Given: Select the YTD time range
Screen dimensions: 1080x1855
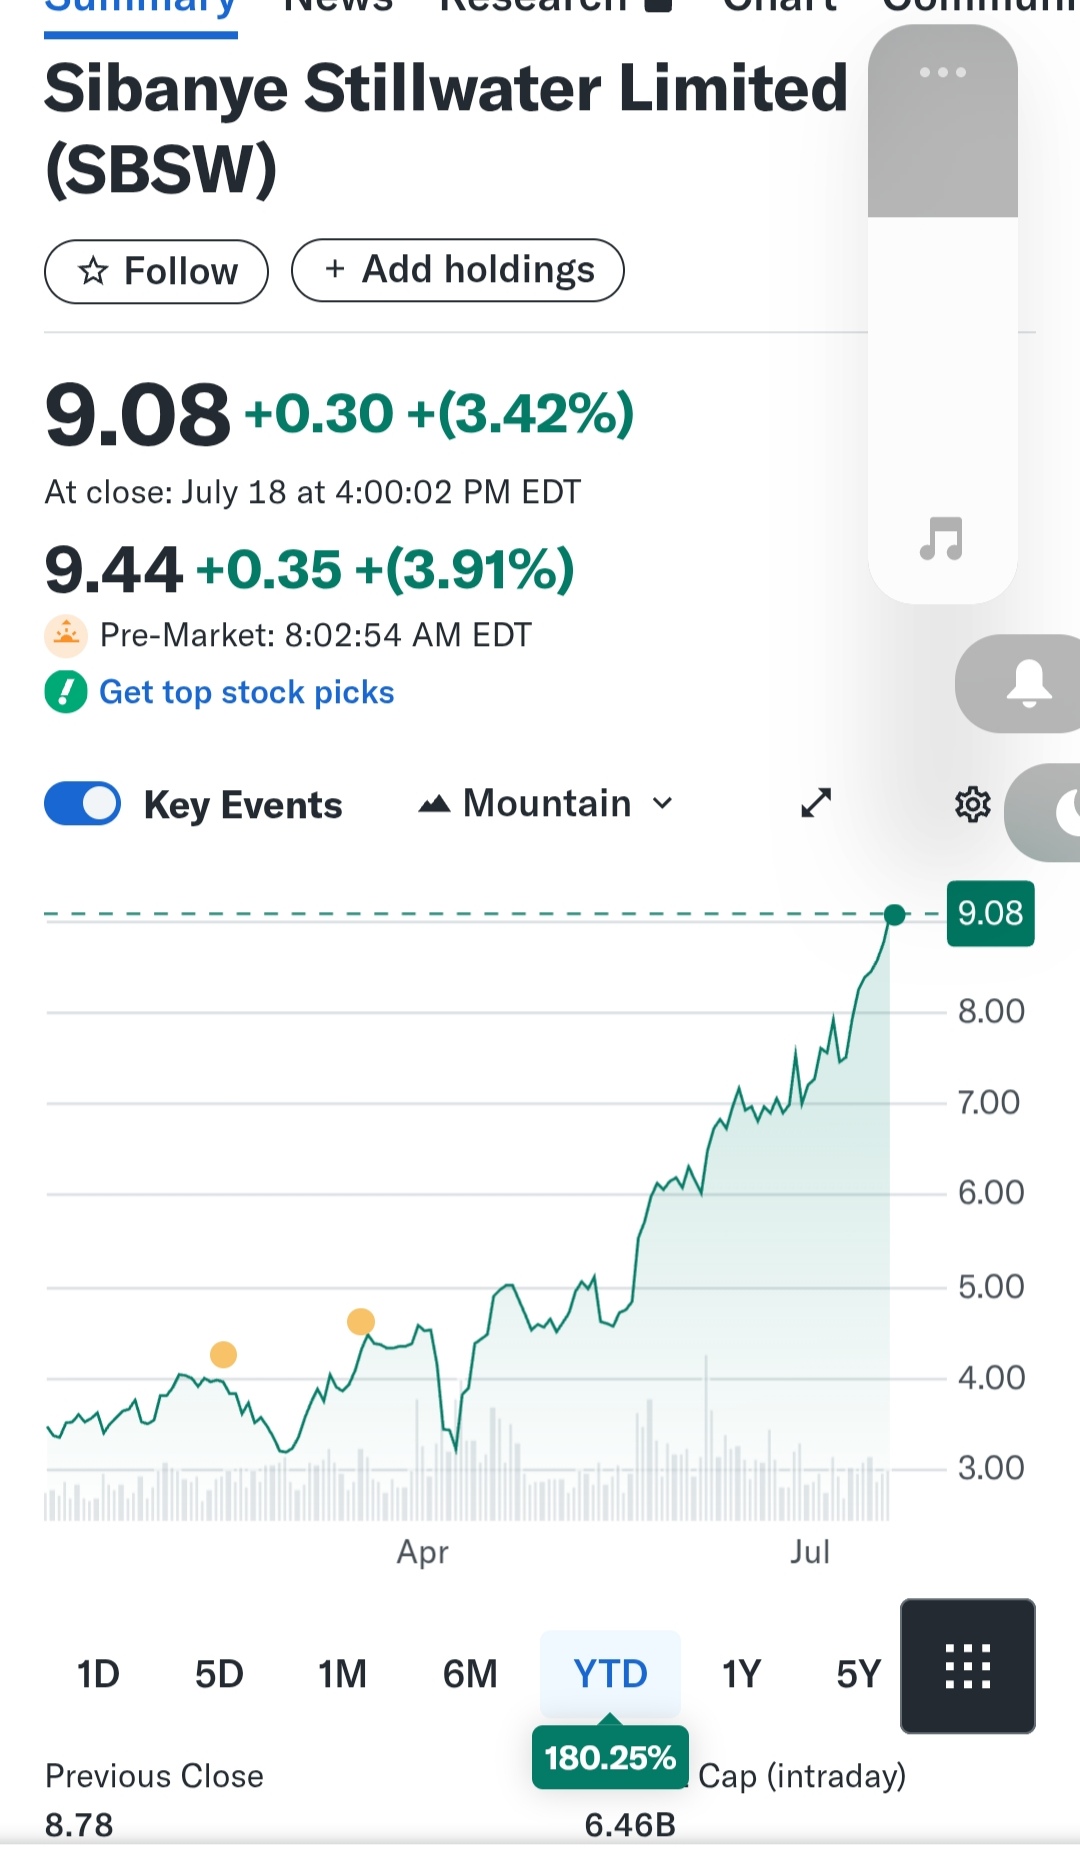Looking at the screenshot, I should click(610, 1673).
